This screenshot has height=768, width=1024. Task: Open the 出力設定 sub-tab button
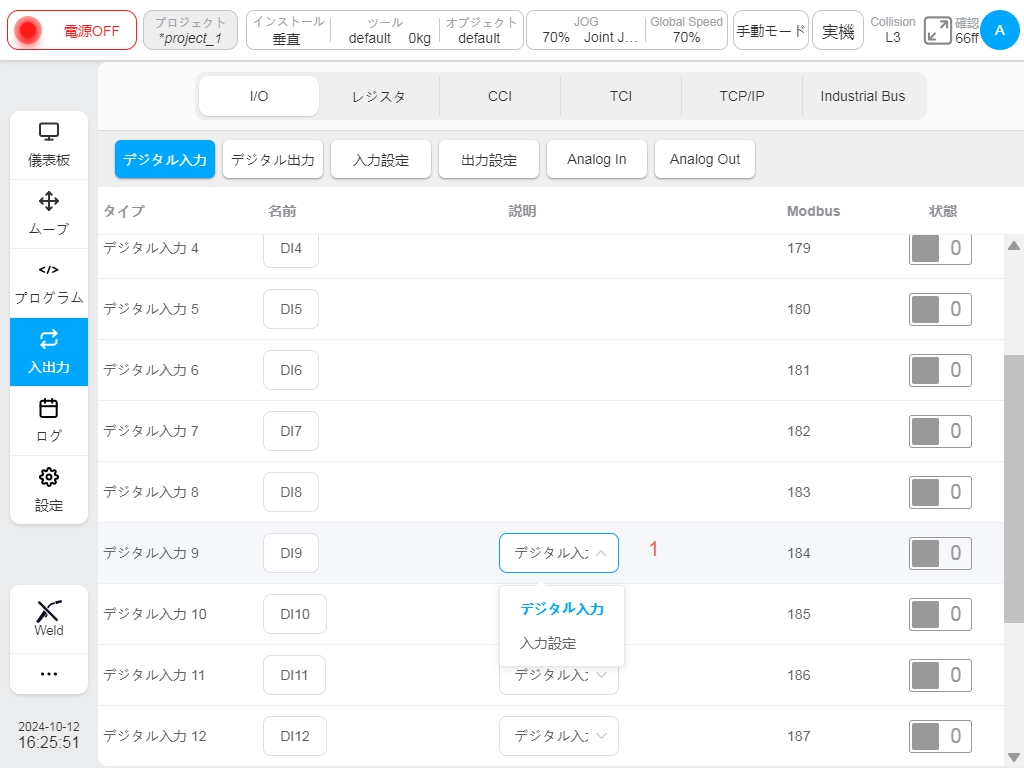click(489, 159)
